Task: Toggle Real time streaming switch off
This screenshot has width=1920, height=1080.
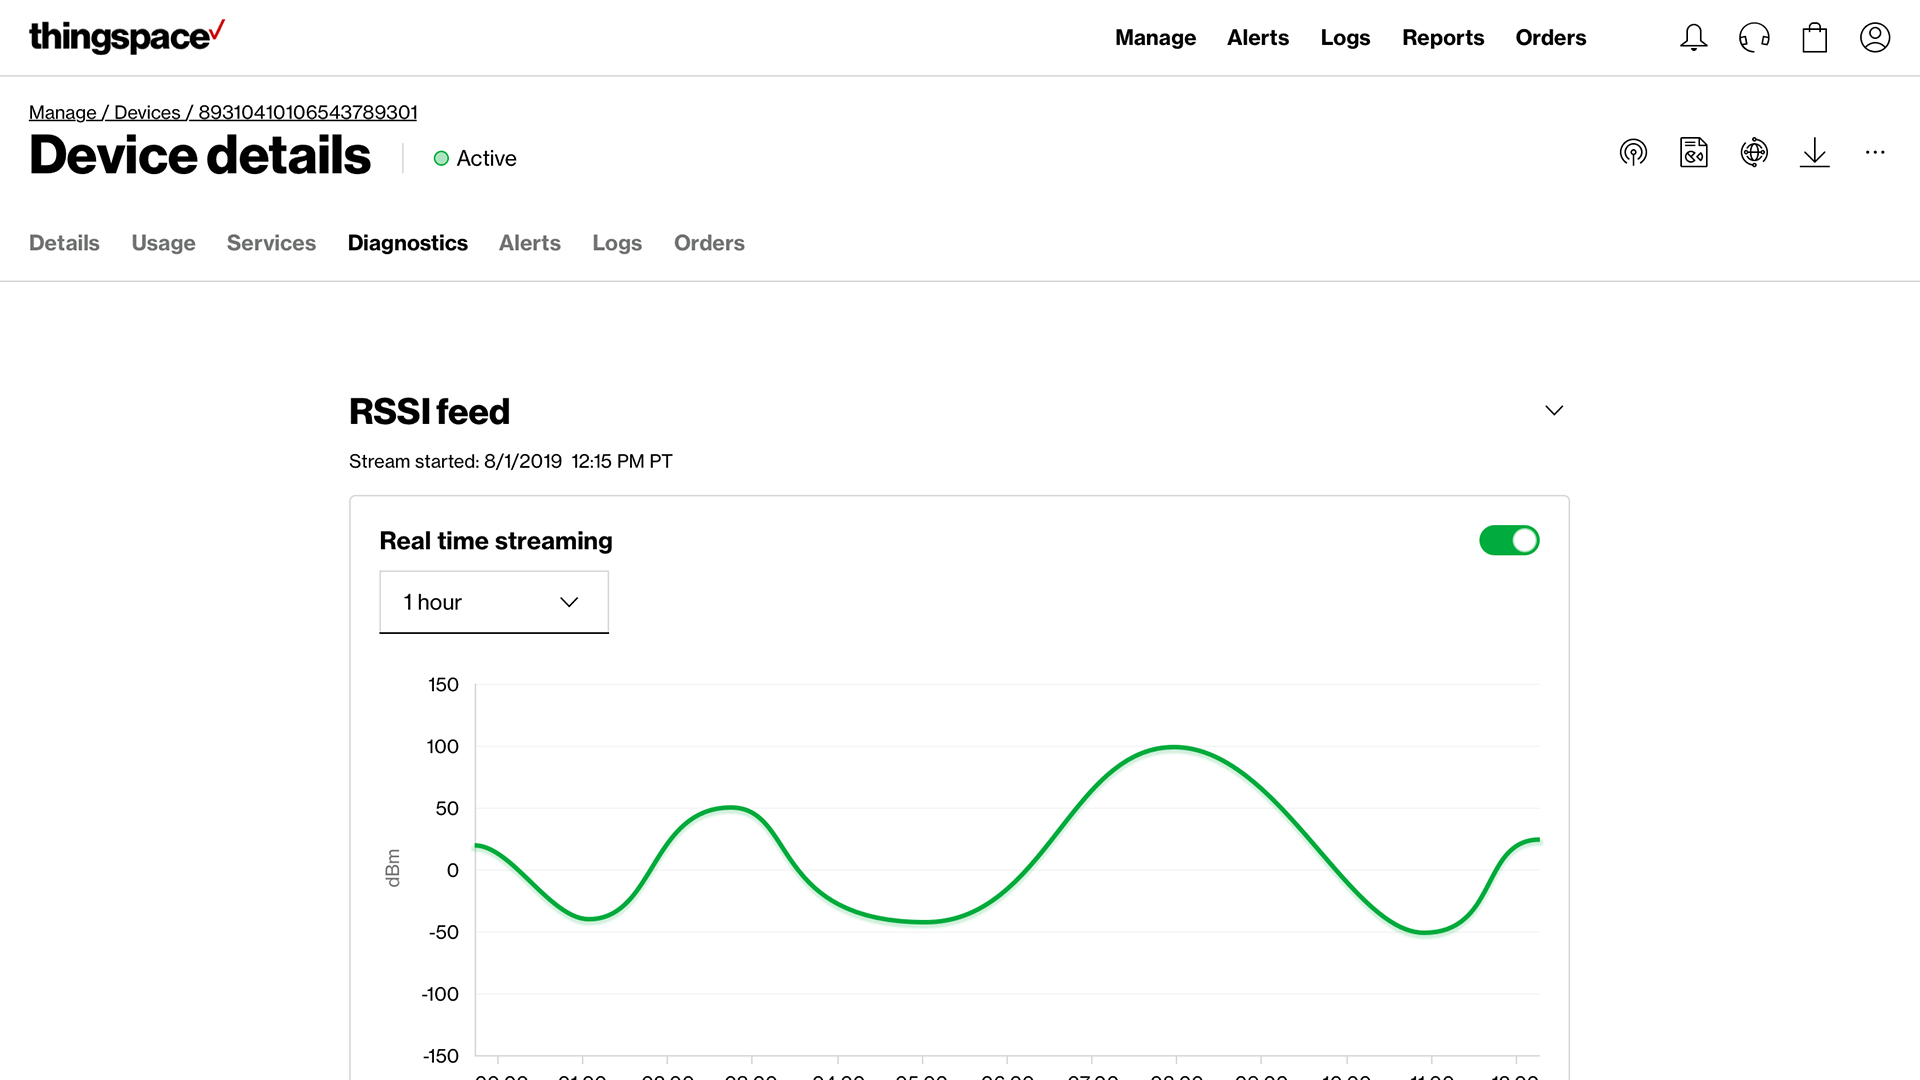Action: coord(1509,541)
